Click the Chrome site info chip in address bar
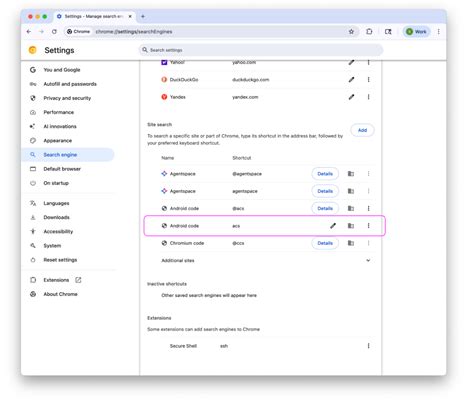 (79, 32)
